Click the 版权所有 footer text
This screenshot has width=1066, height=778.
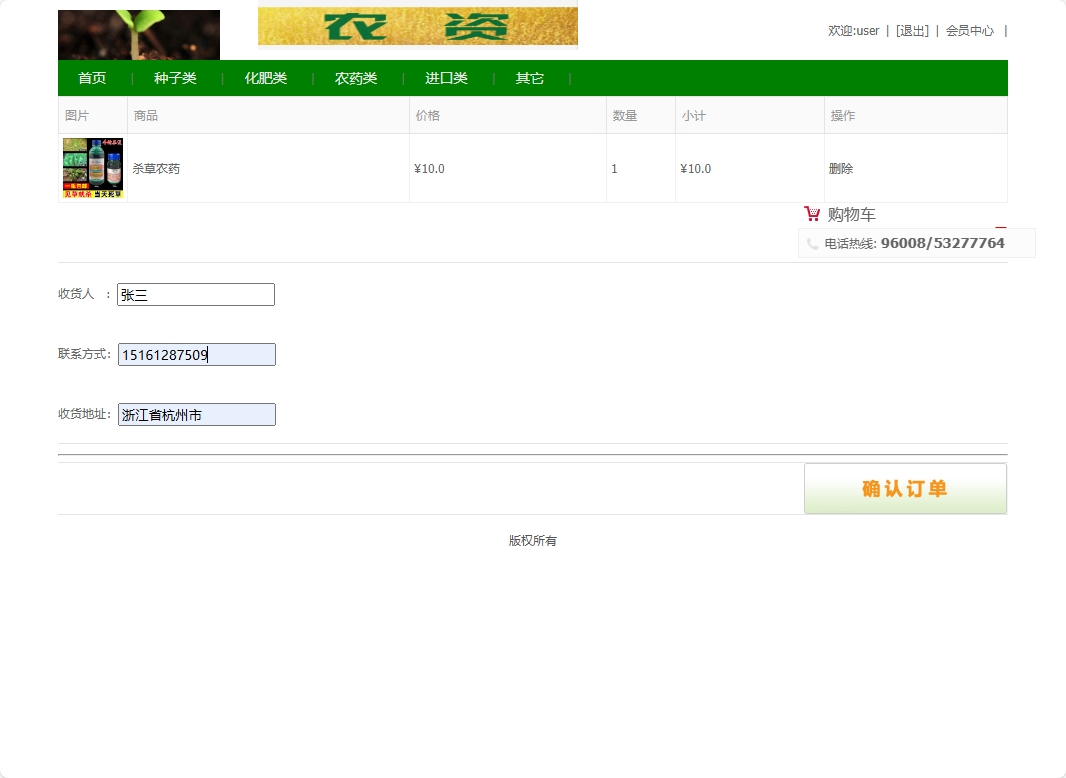coord(533,540)
